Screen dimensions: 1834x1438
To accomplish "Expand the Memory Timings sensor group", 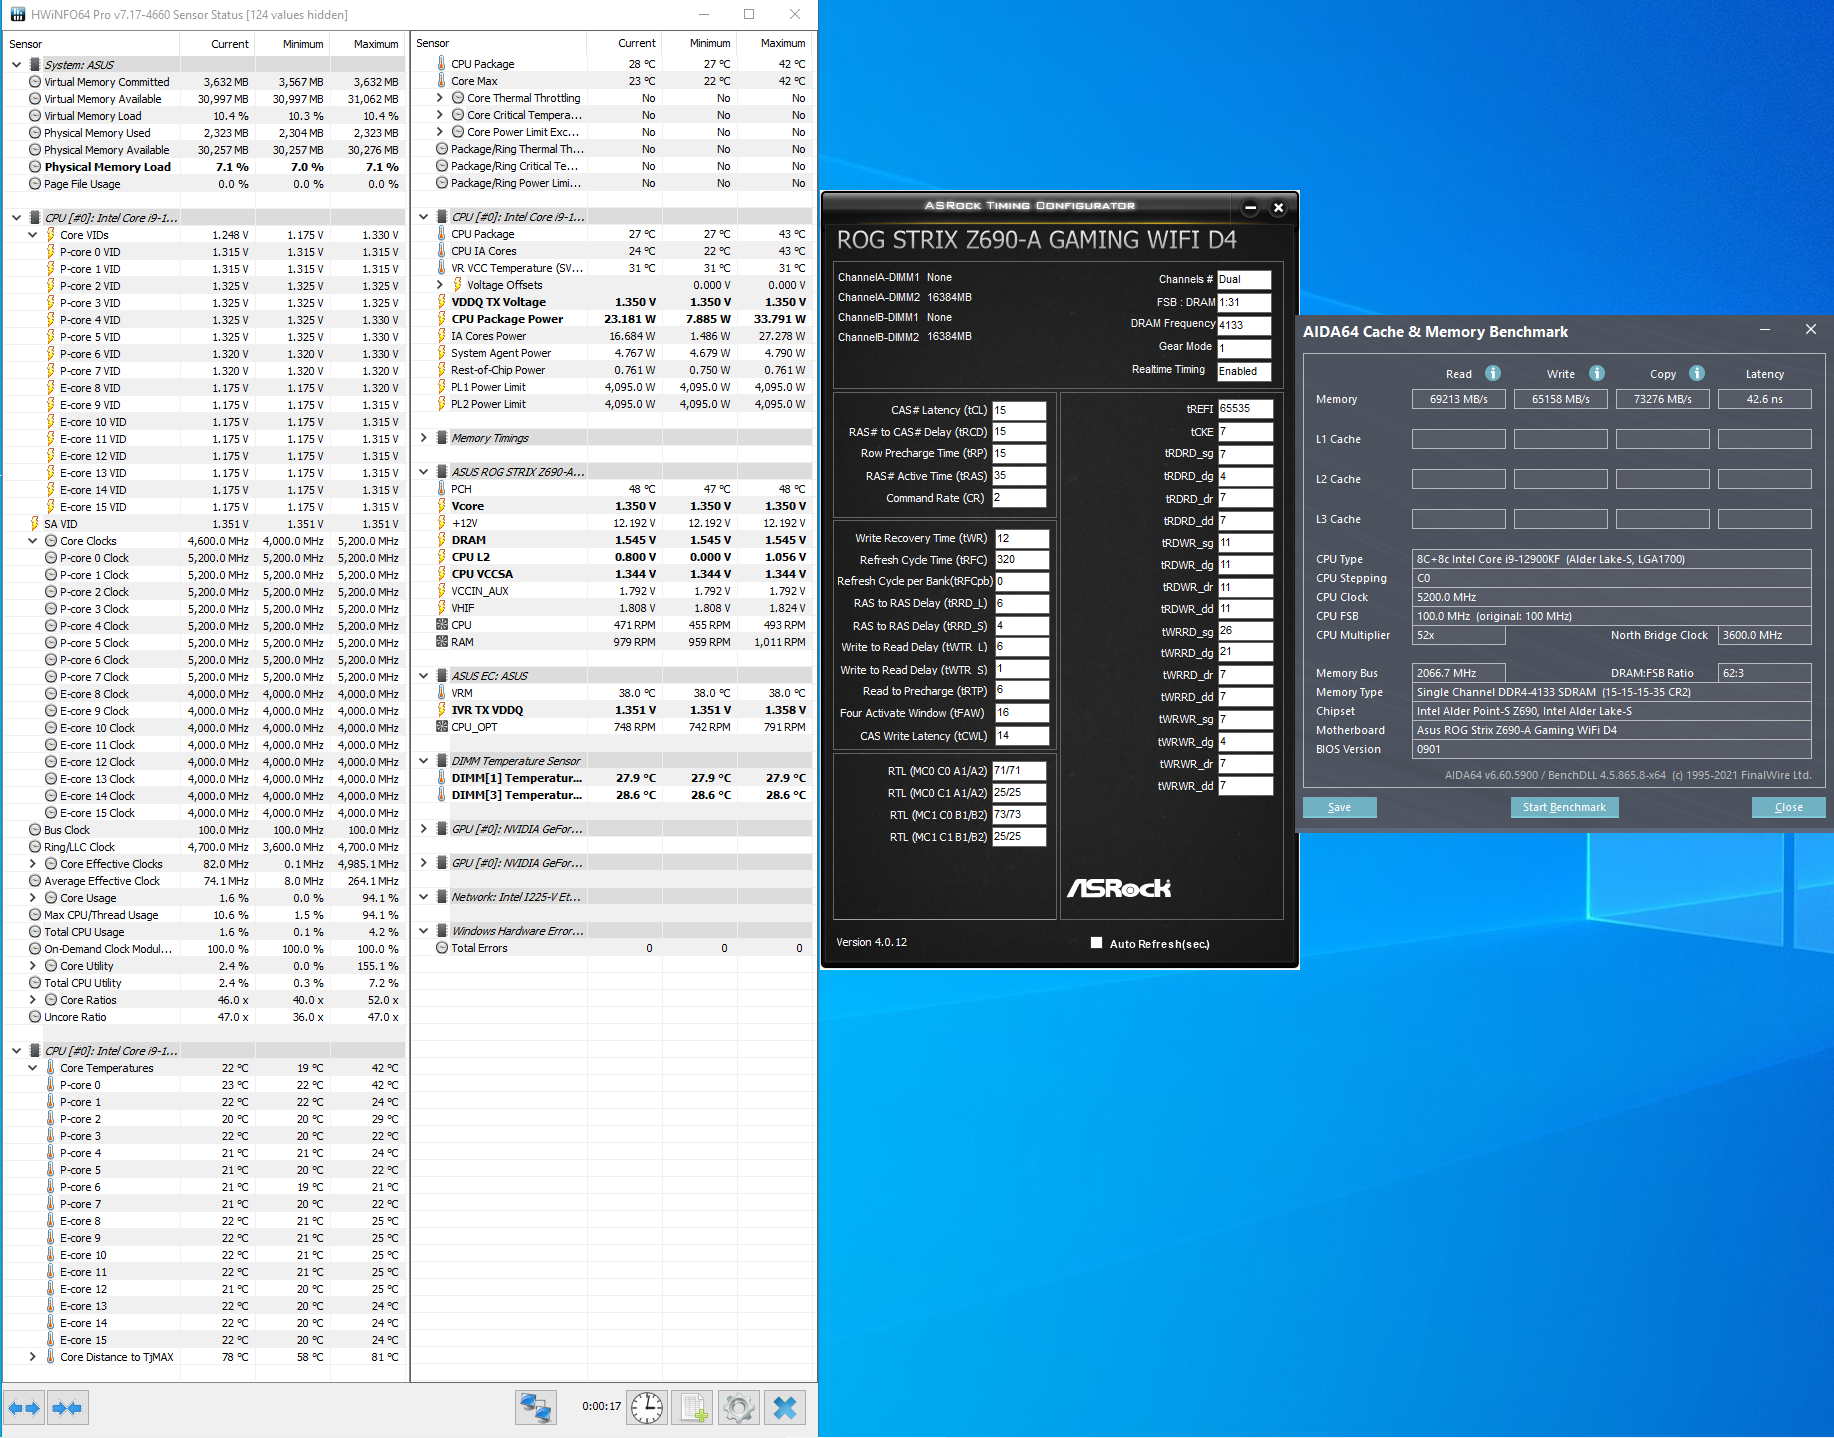I will point(423,438).
